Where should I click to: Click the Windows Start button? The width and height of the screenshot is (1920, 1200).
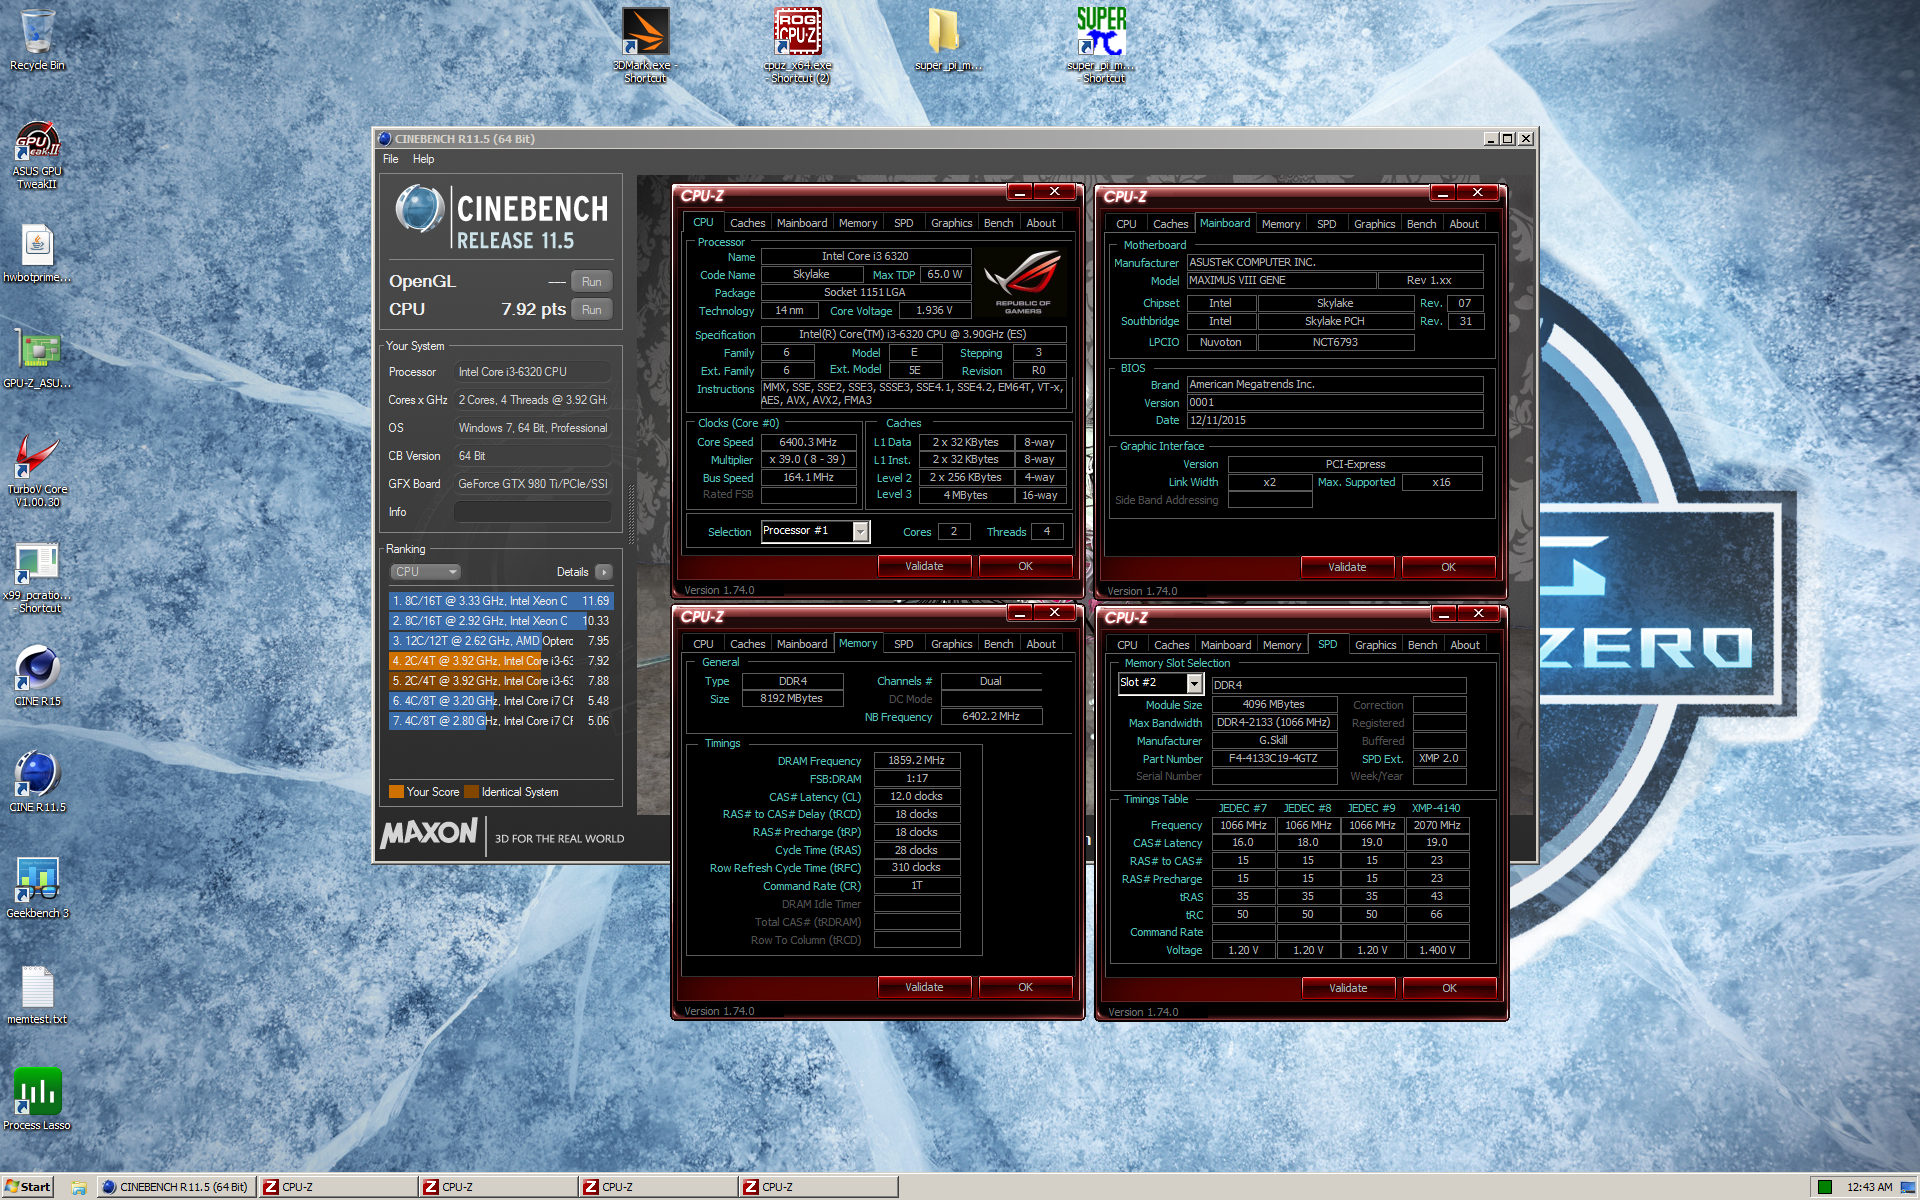[x=28, y=1187]
